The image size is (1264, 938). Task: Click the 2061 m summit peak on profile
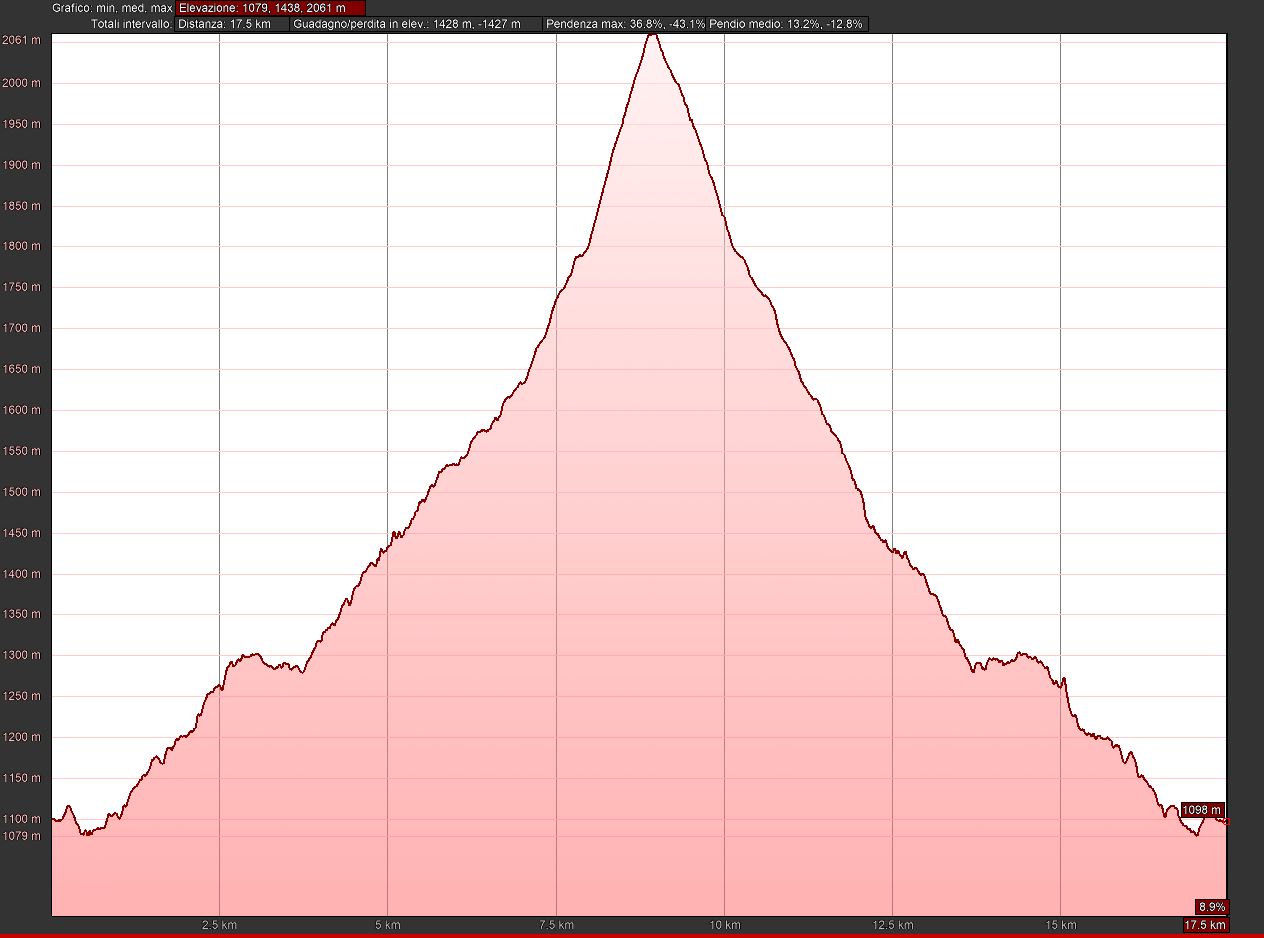[653, 35]
